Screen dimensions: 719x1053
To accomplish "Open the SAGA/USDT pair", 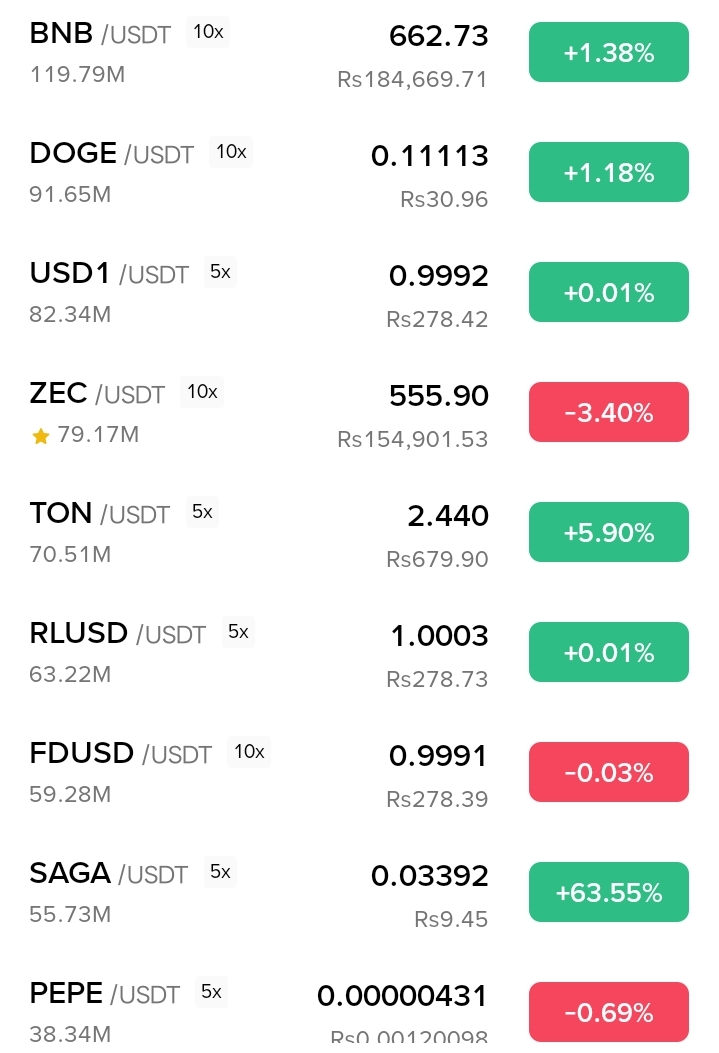I will click(x=359, y=892).
